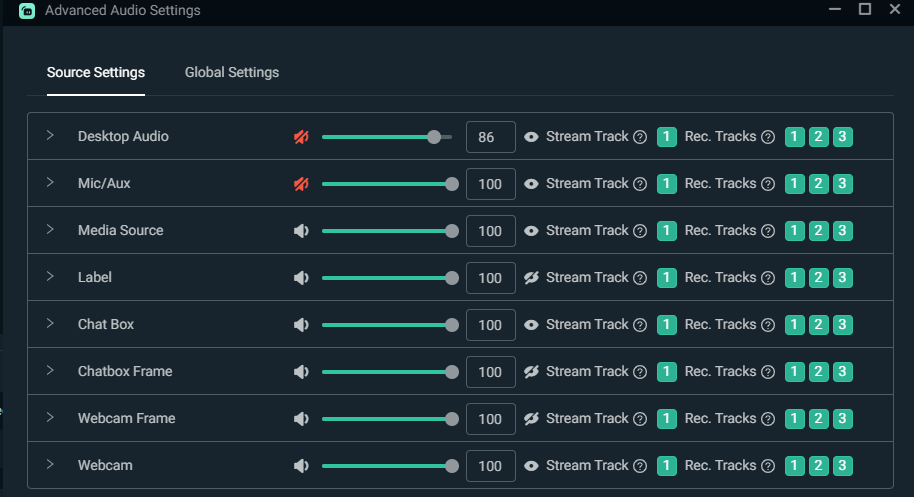Mute the Media Source audio
Screen dimensions: 914x497
tap(301, 231)
